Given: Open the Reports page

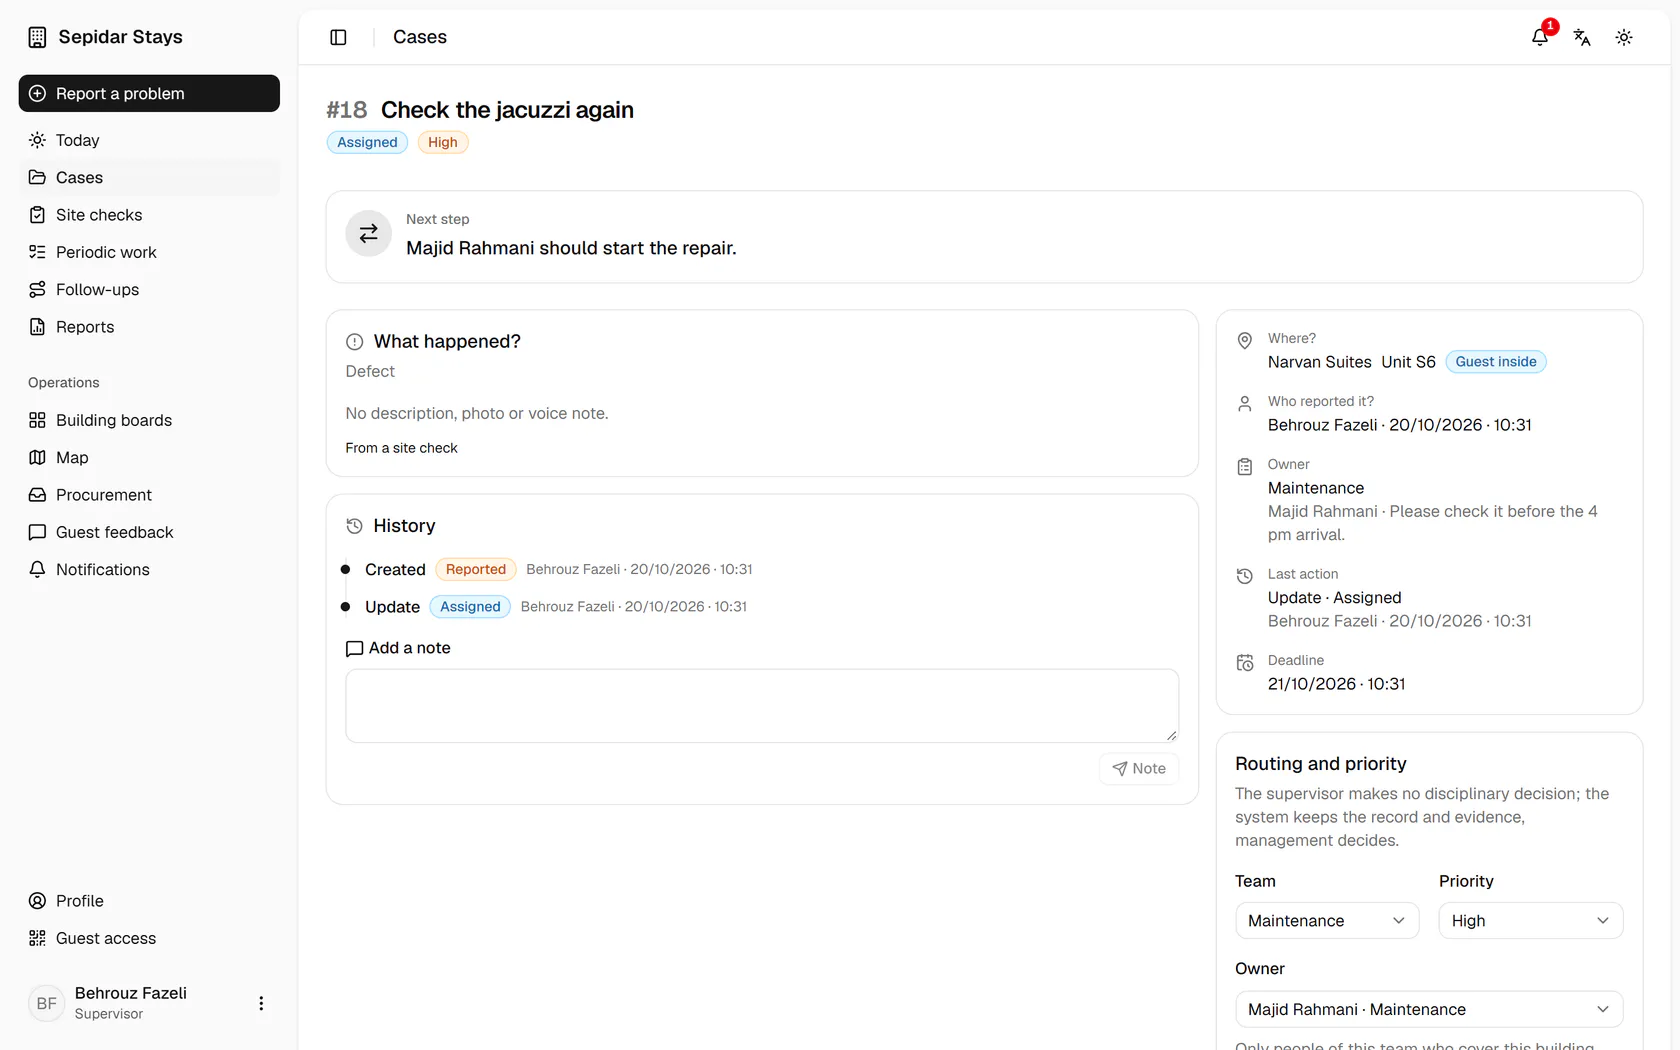Looking at the screenshot, I should 149,327.
